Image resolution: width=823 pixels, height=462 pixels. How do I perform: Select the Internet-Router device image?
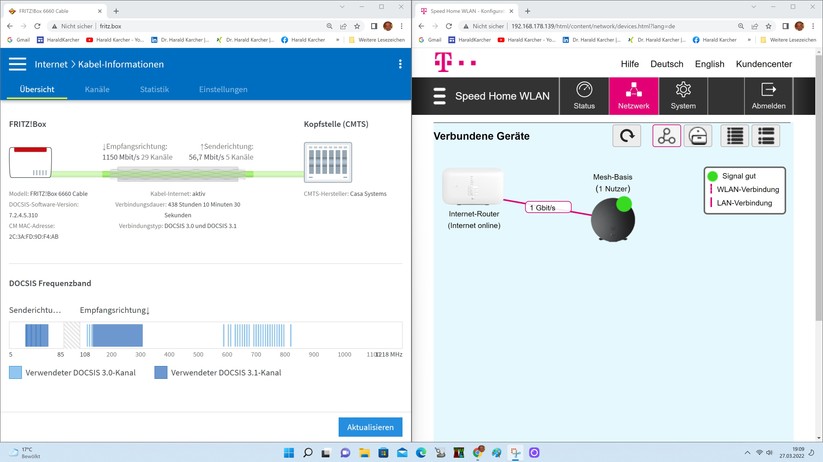pos(473,186)
